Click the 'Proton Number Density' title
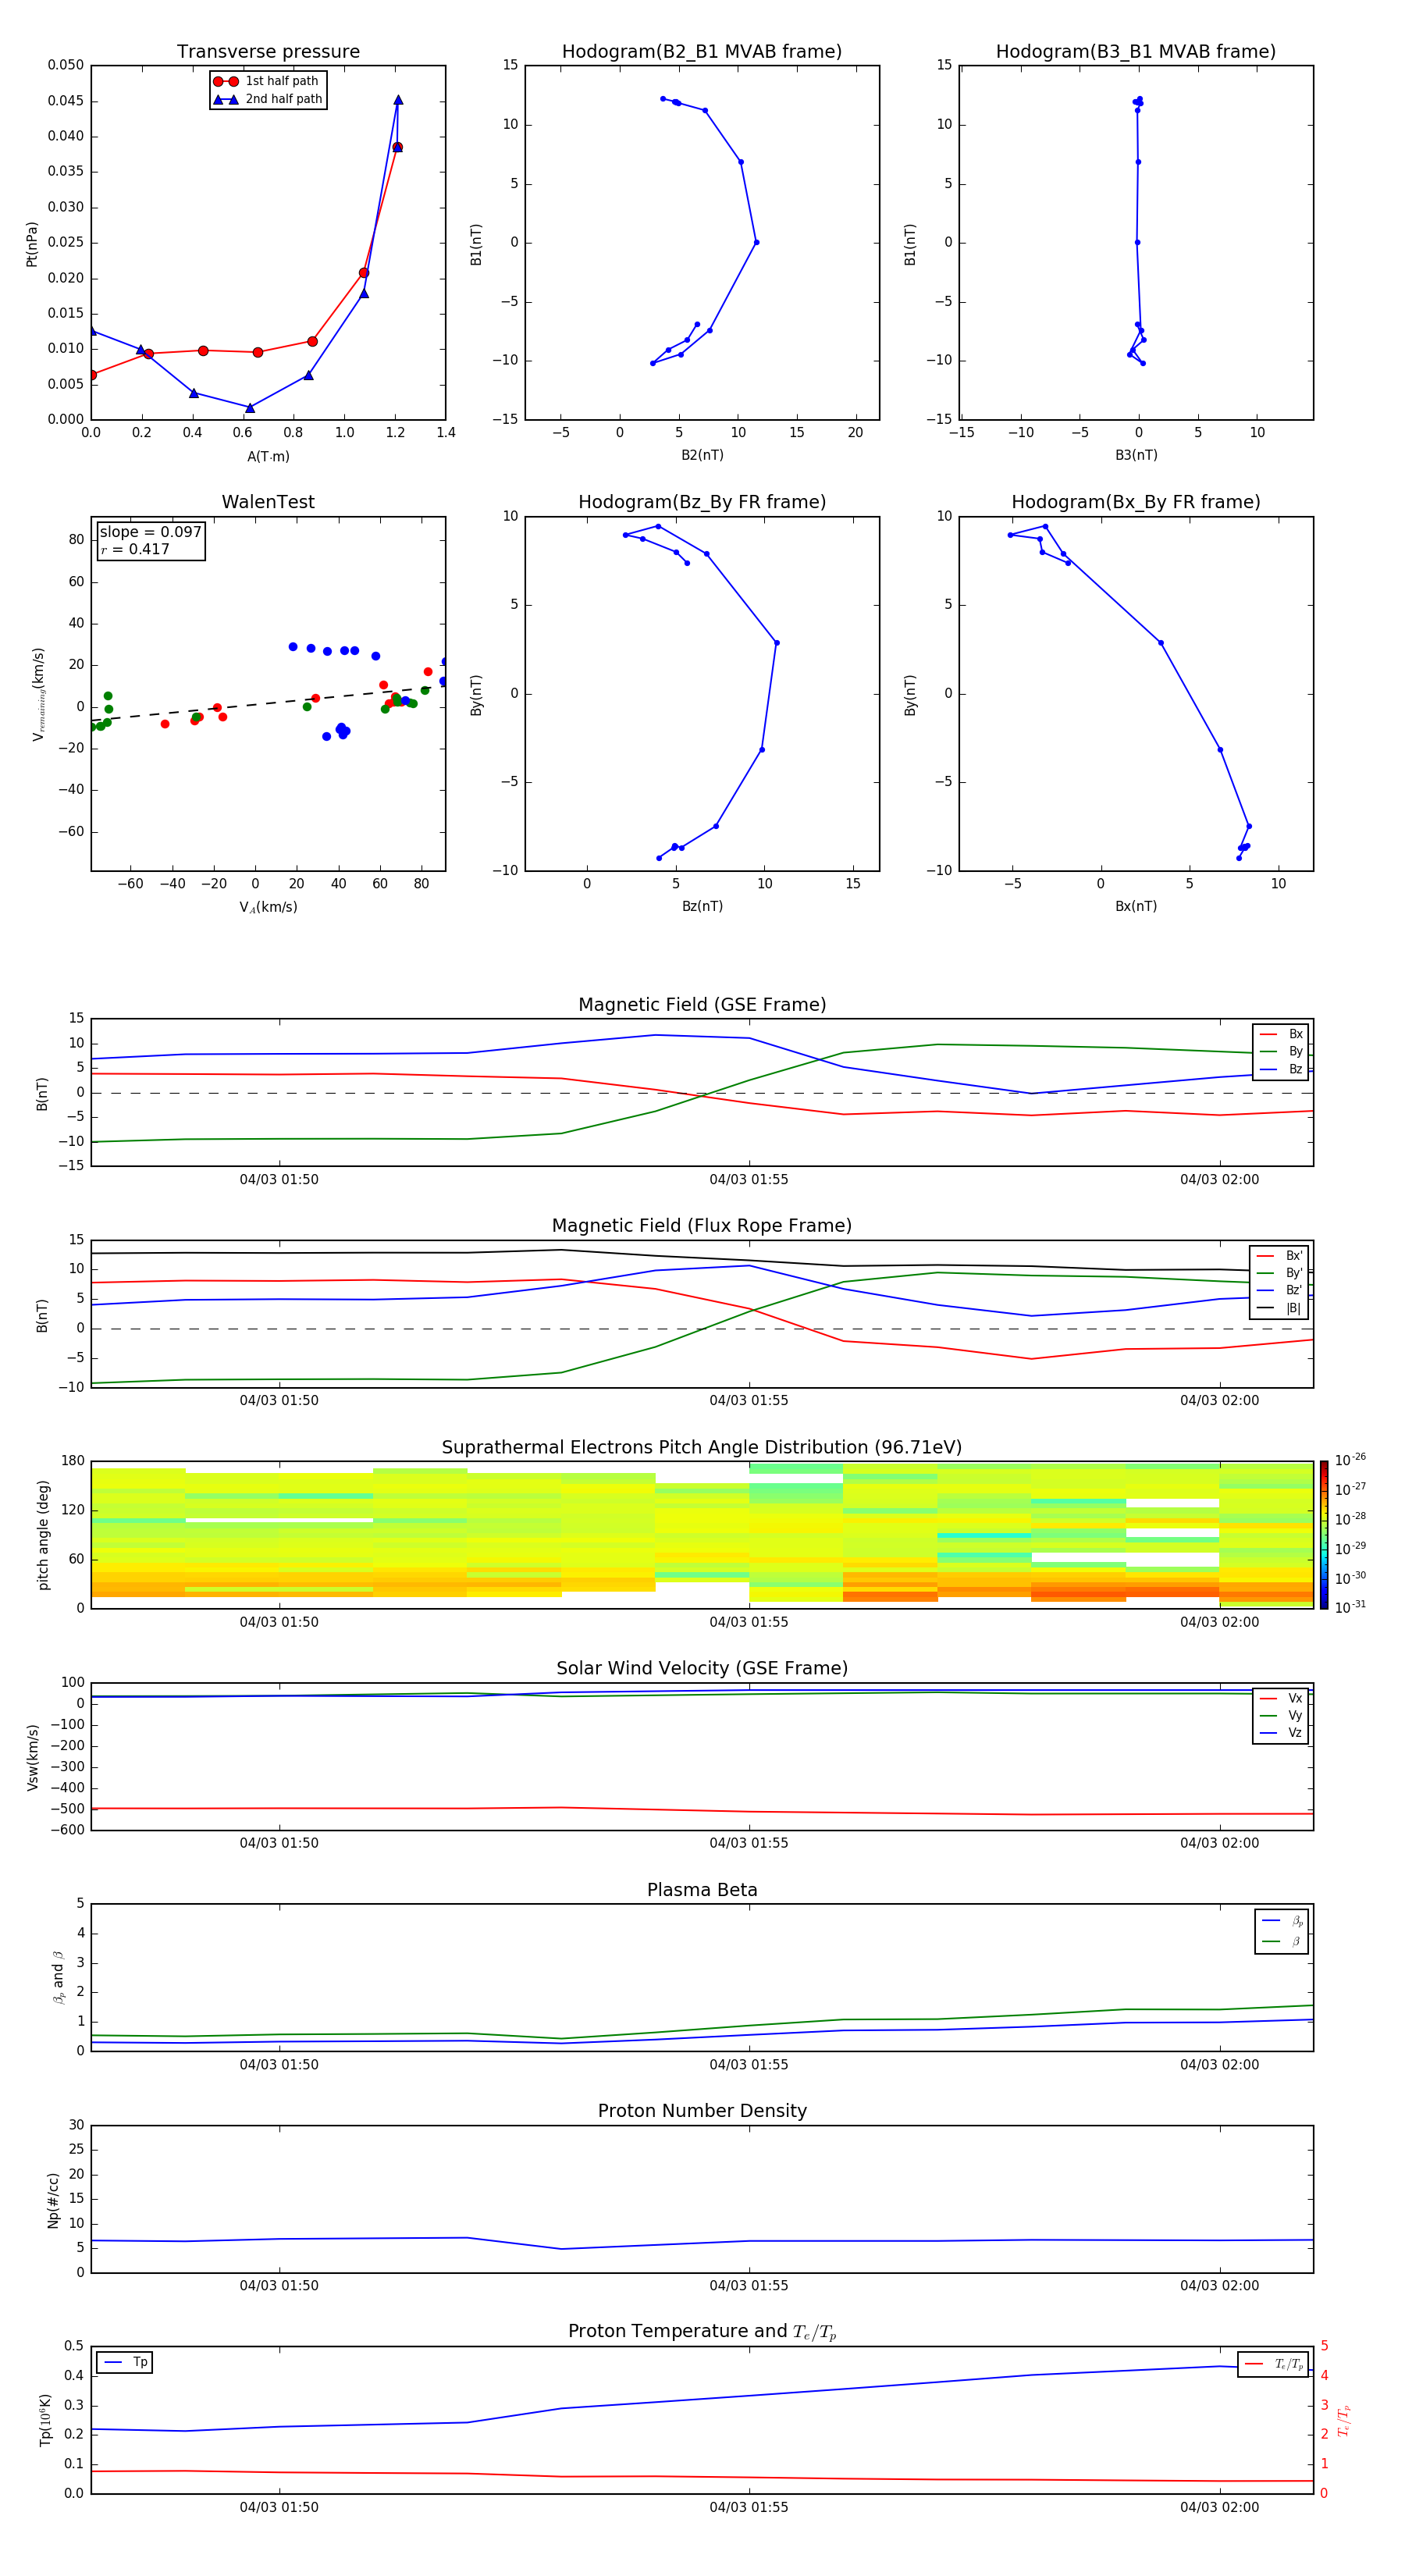Image resolution: width=1405 pixels, height=2576 pixels. [x=702, y=2111]
